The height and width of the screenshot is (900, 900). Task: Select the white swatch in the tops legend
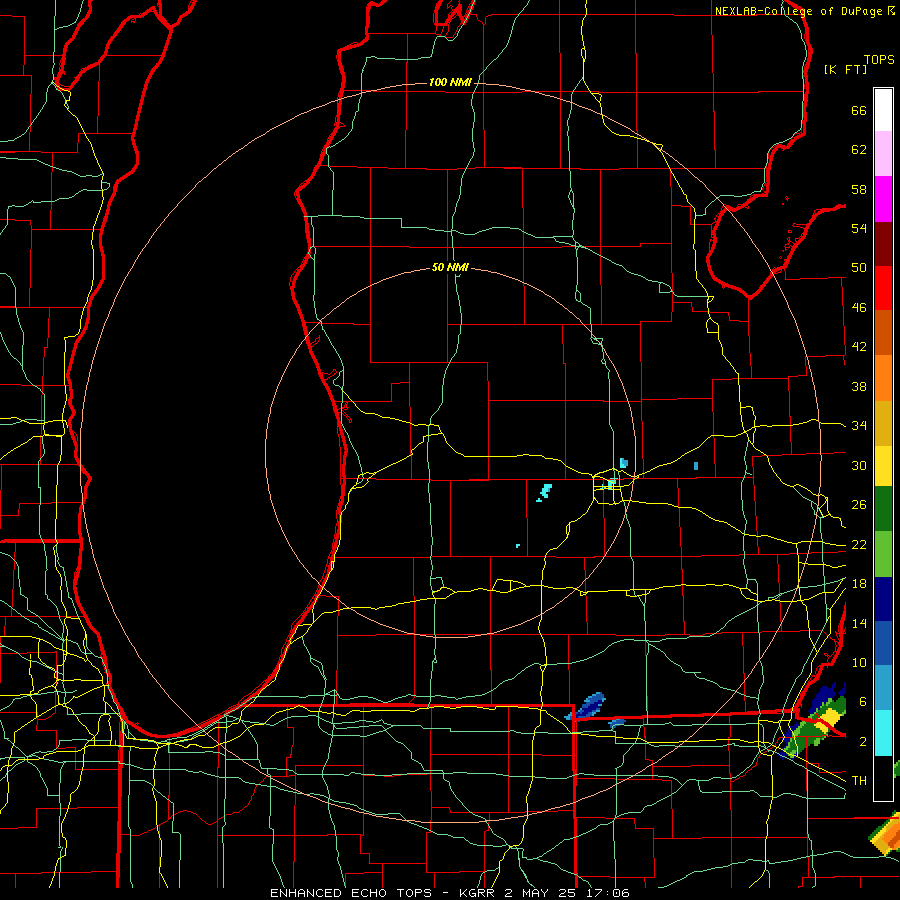pos(883,110)
